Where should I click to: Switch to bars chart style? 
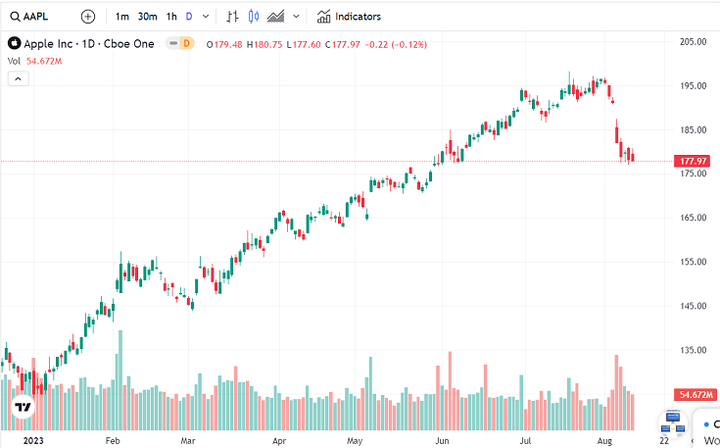(x=233, y=17)
